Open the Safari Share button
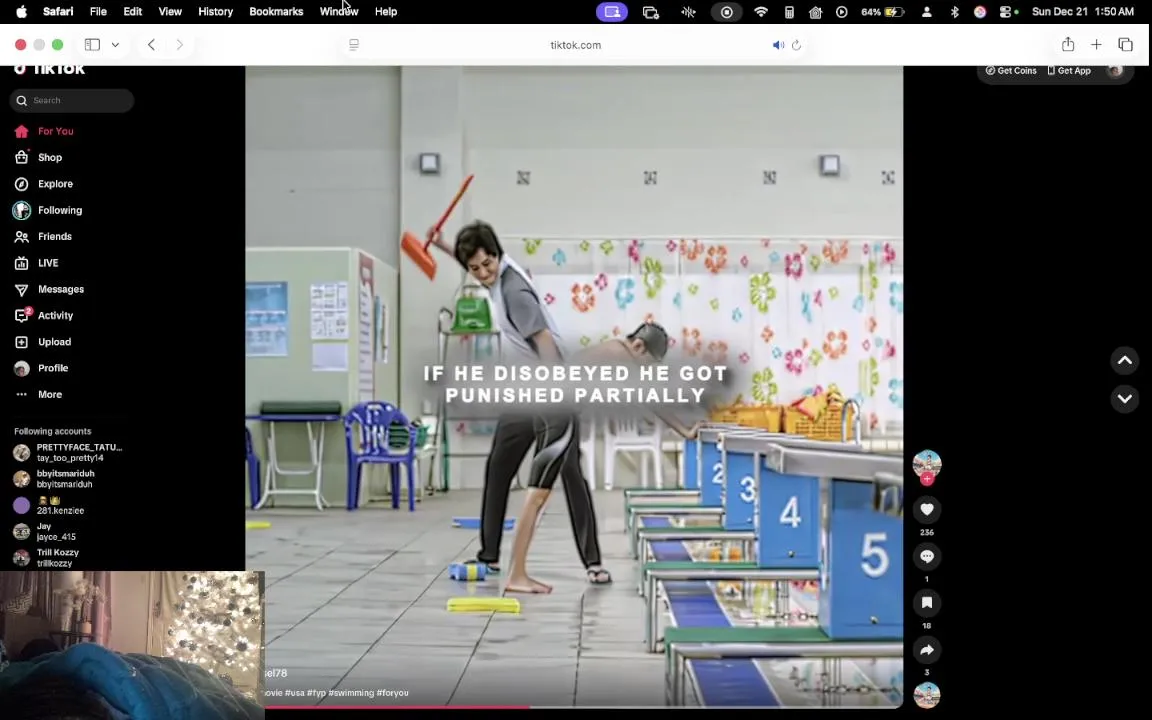 tap(1068, 45)
